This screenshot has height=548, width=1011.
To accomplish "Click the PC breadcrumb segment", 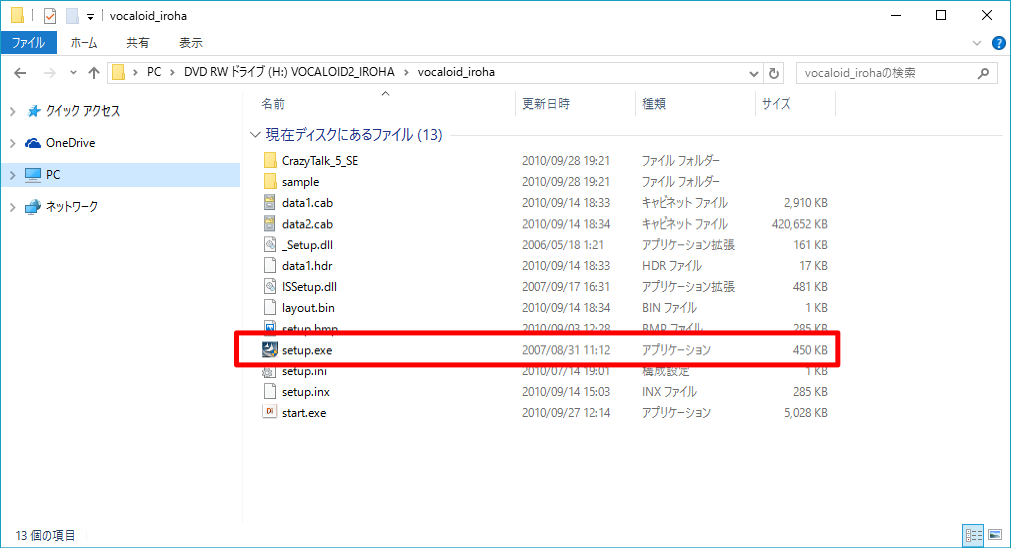I will (x=154, y=72).
